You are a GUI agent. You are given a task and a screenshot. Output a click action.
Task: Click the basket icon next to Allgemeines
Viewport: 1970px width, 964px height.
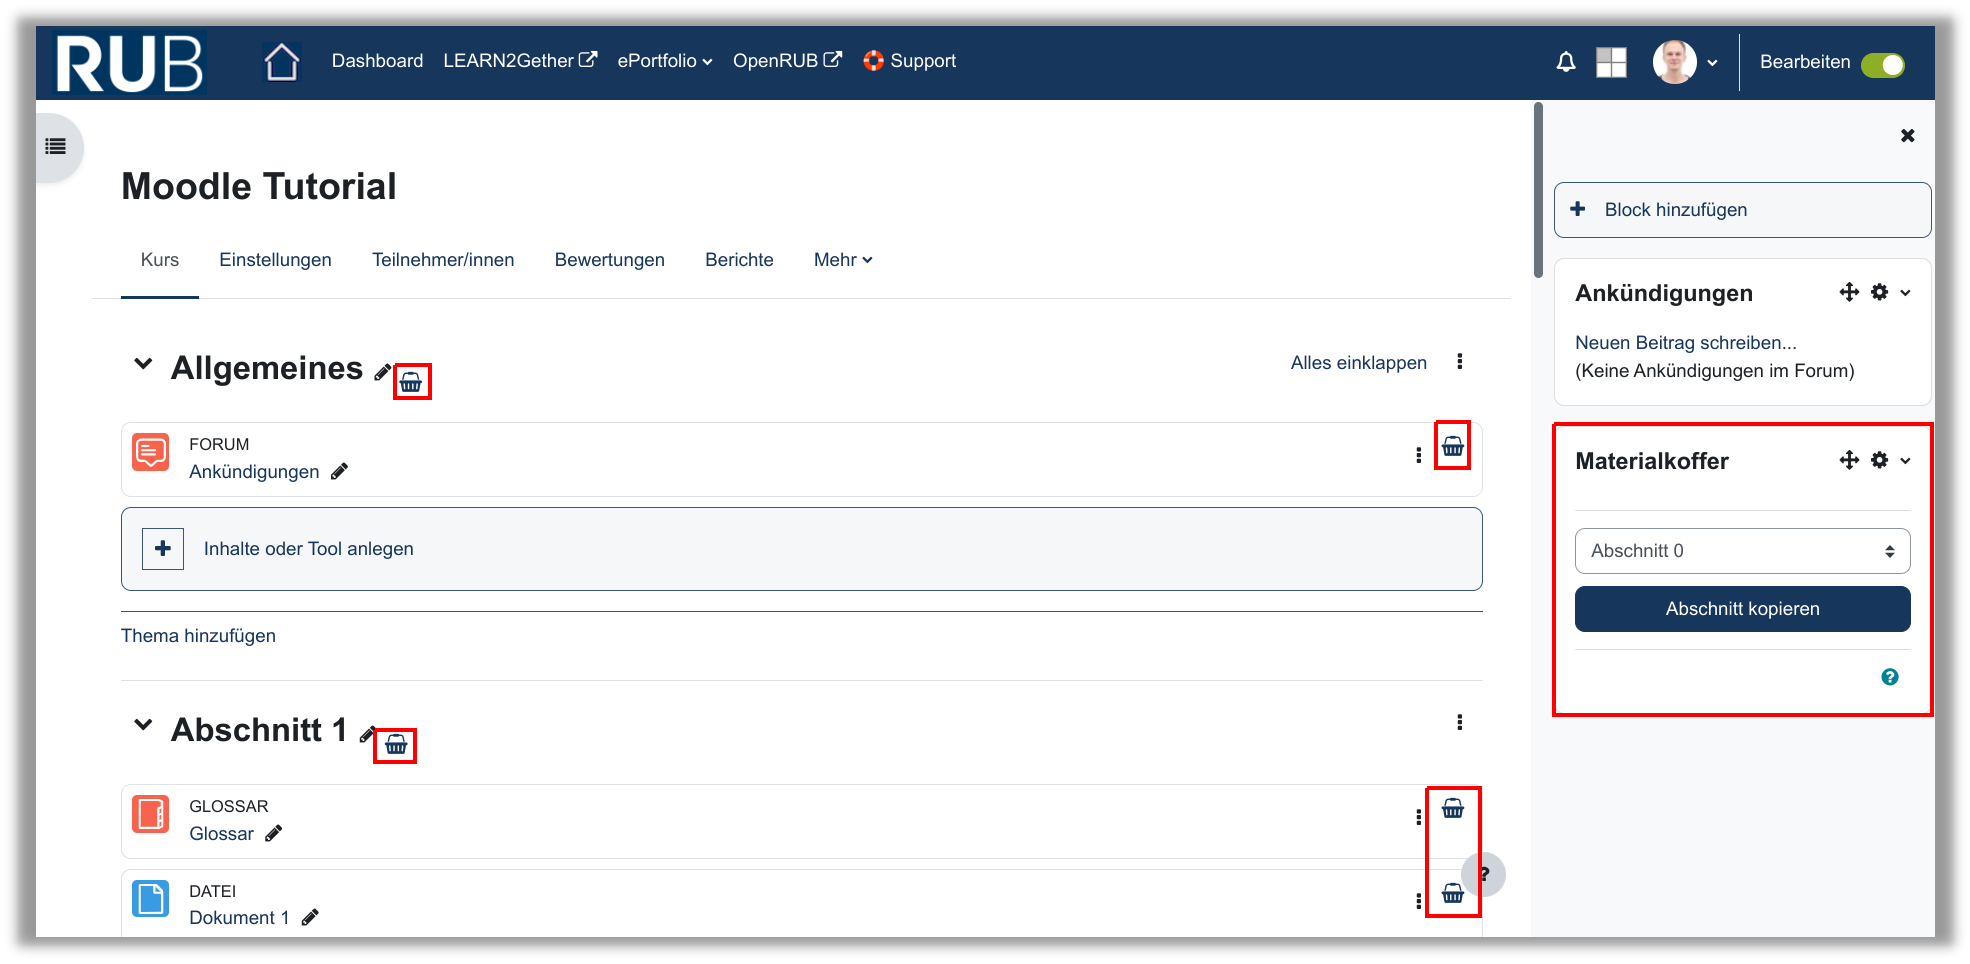click(411, 382)
